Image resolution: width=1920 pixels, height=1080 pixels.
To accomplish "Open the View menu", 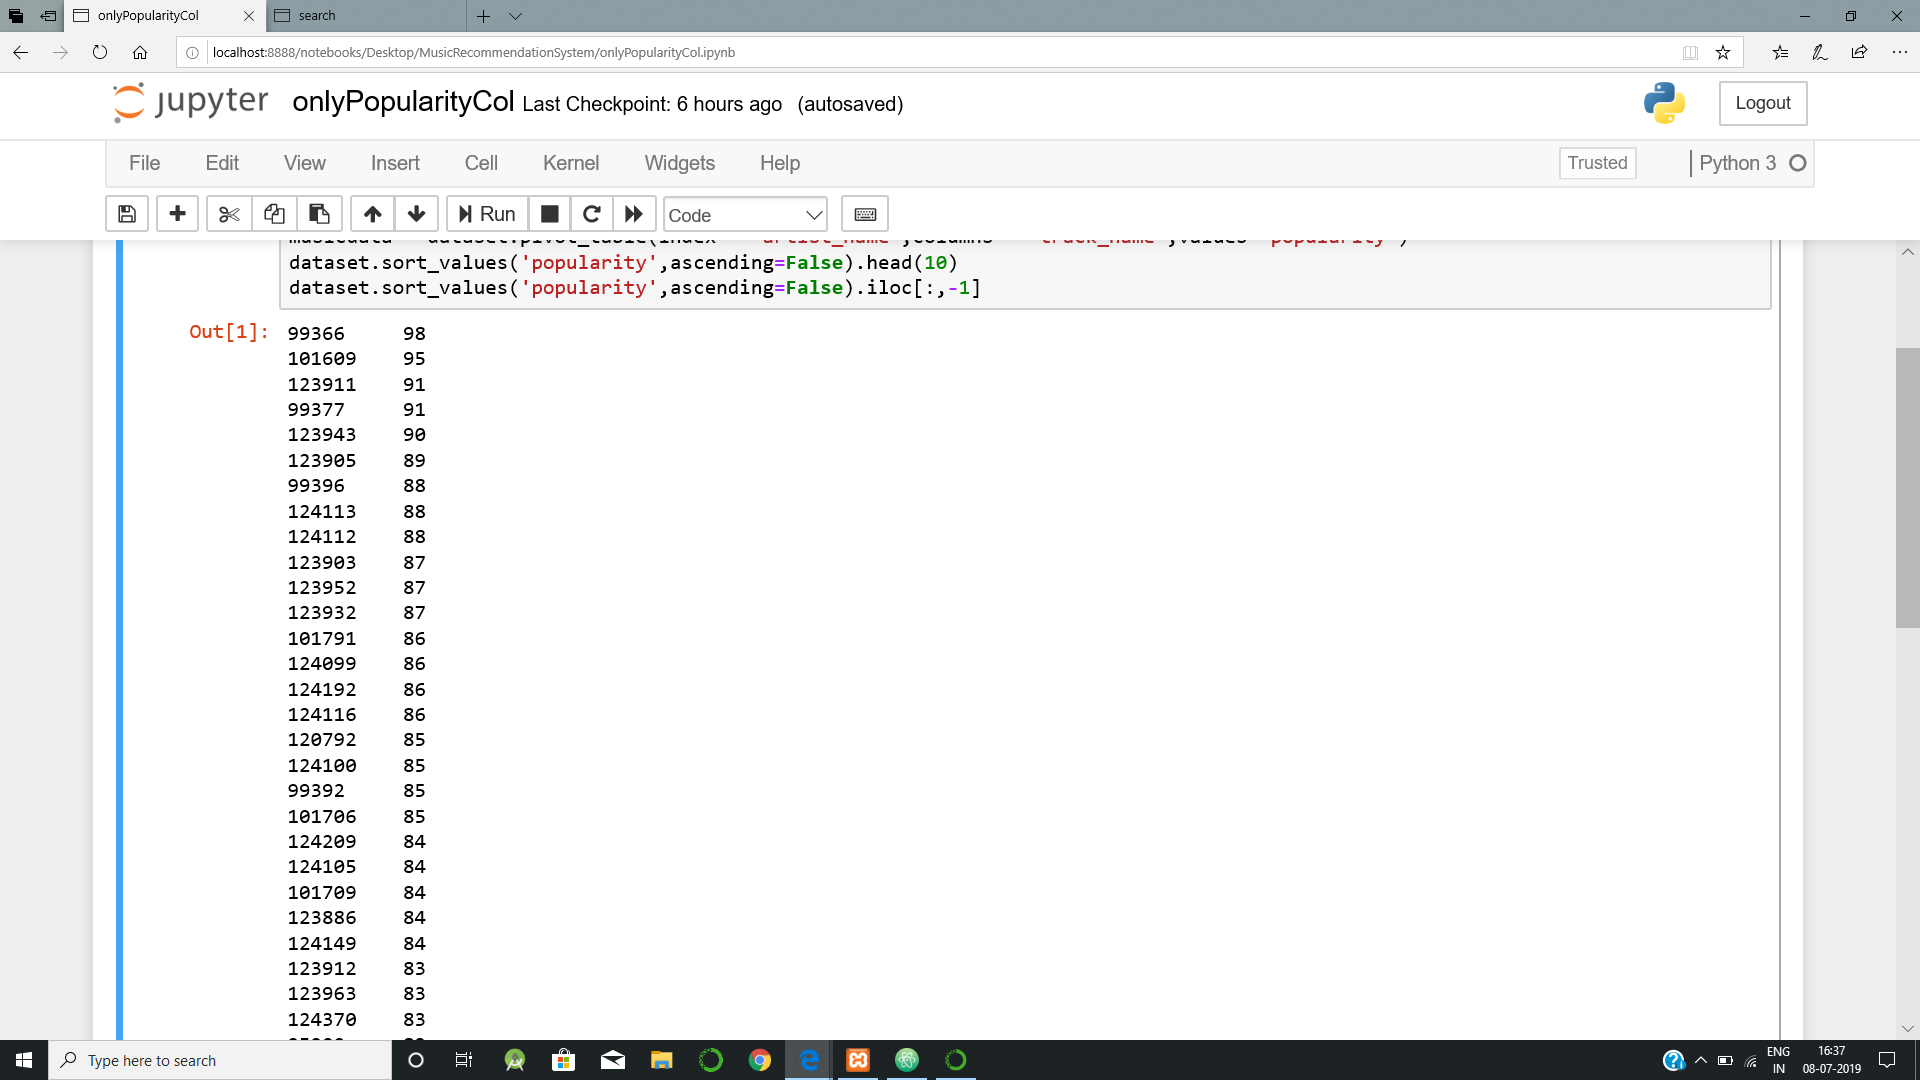I will tap(305, 163).
